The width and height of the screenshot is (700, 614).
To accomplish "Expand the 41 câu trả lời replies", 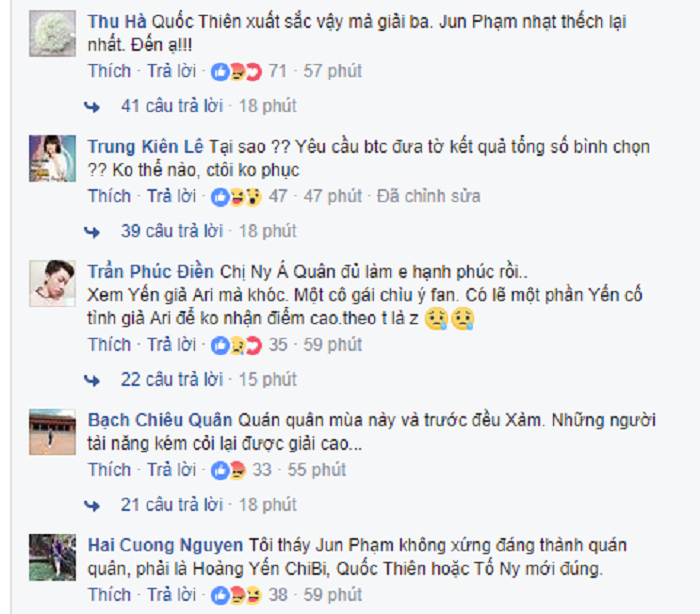I will click(x=172, y=106).
